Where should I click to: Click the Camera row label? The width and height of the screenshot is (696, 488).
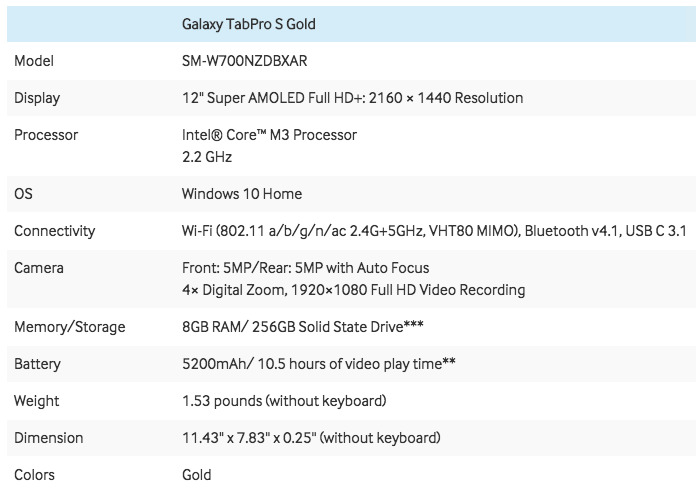pos(39,268)
